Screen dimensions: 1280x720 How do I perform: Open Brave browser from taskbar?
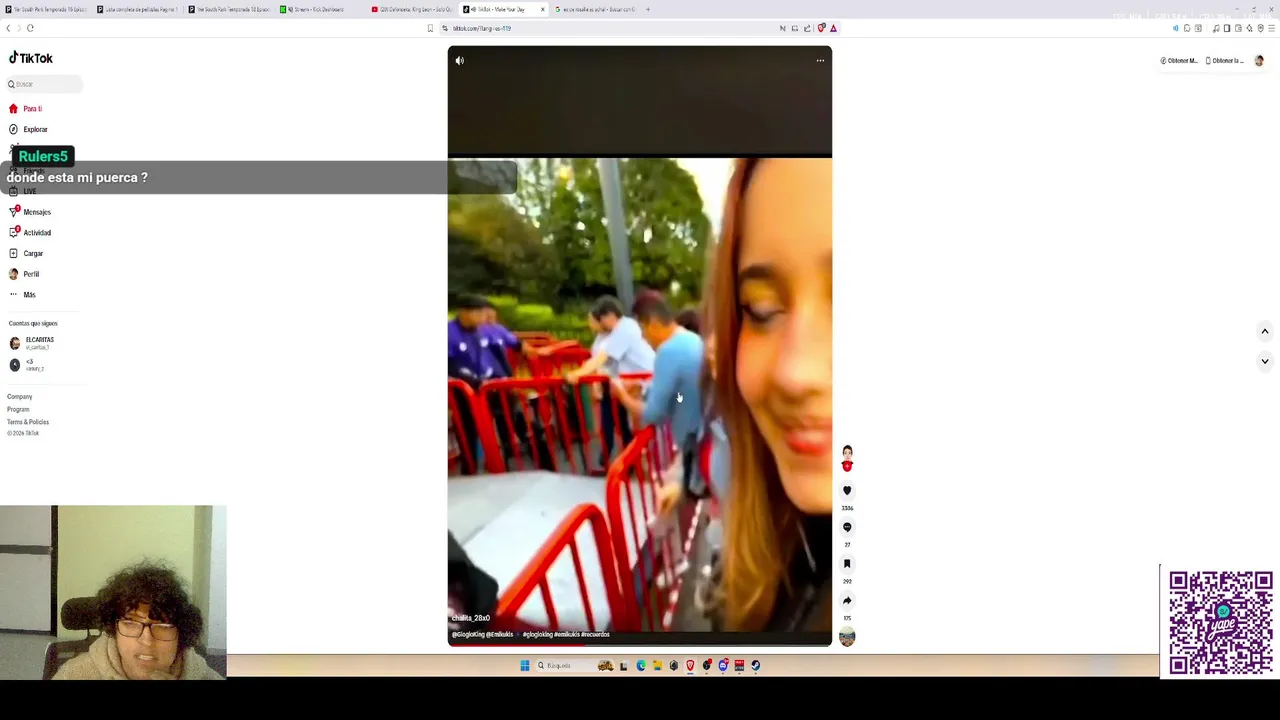coord(690,665)
